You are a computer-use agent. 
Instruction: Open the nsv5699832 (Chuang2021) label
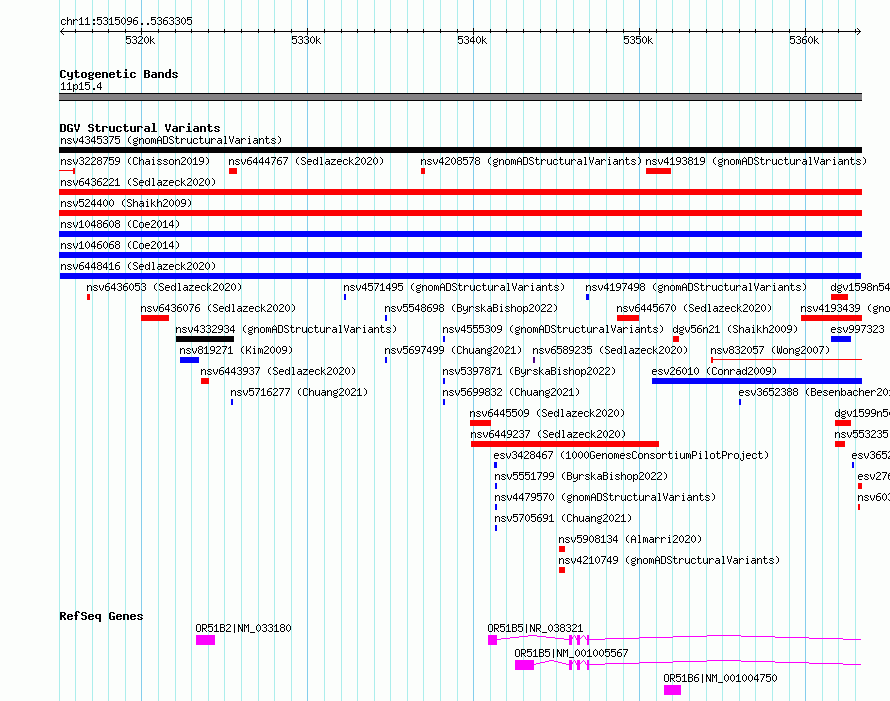tap(511, 392)
